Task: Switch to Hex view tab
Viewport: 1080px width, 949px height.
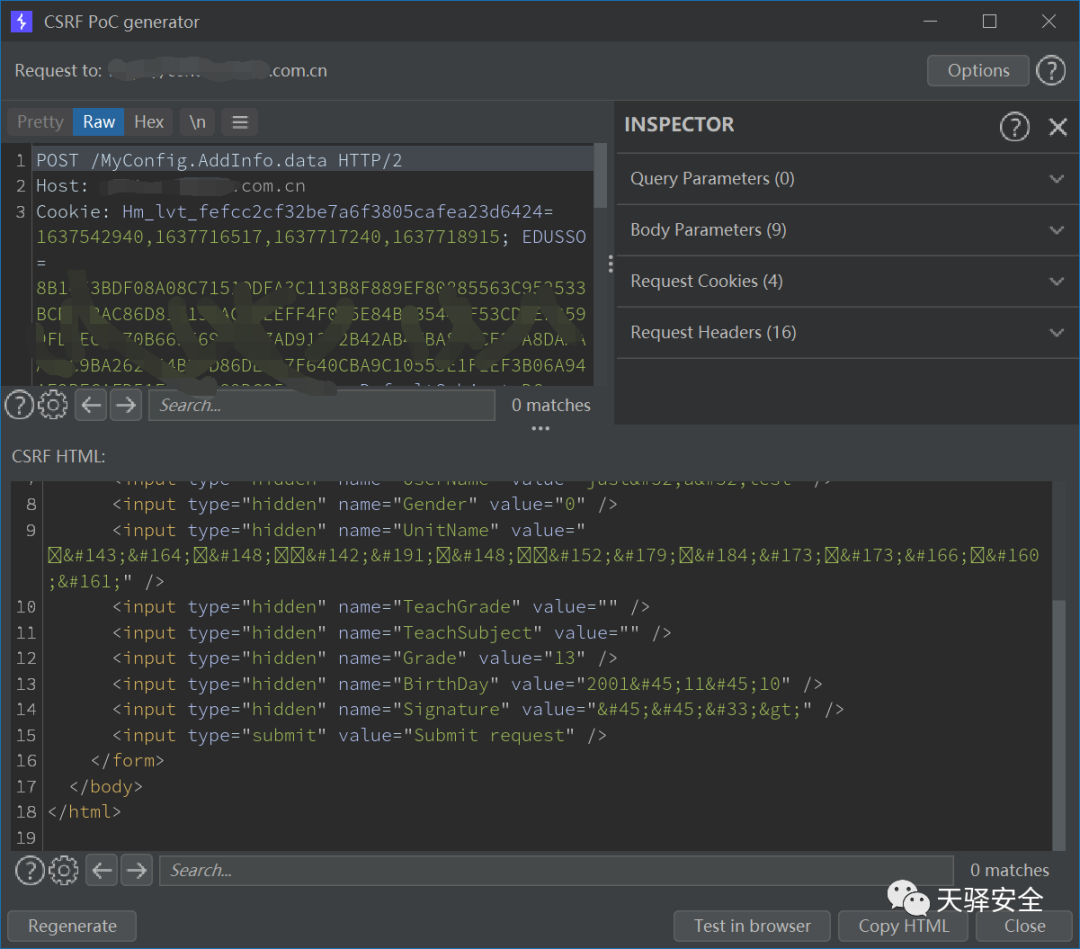Action: coord(149,122)
